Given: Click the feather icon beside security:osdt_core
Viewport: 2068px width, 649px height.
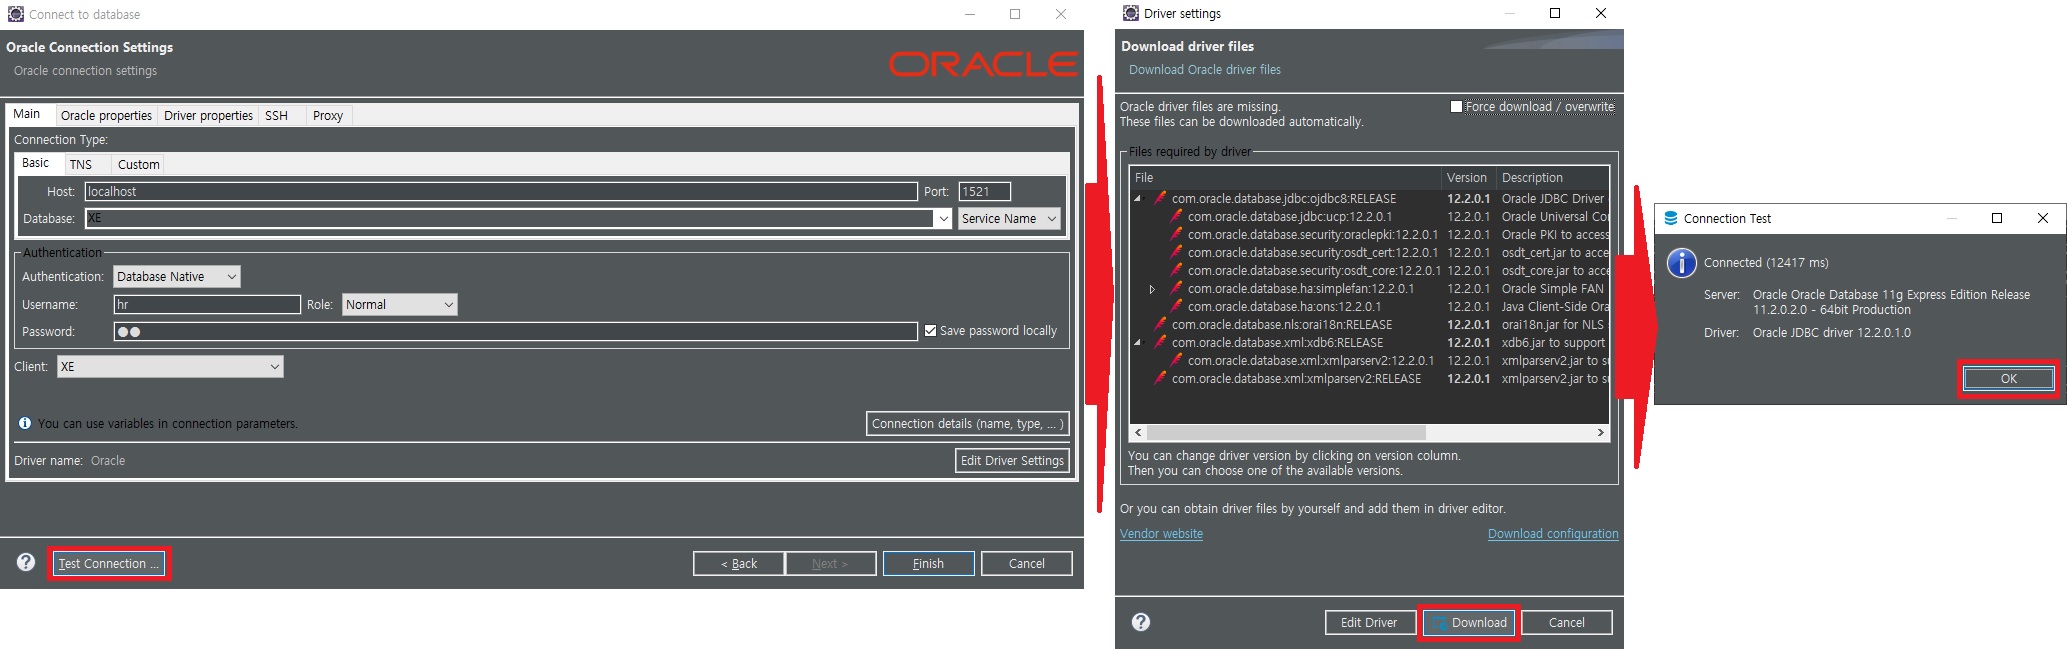Looking at the screenshot, I should coord(1177,270).
